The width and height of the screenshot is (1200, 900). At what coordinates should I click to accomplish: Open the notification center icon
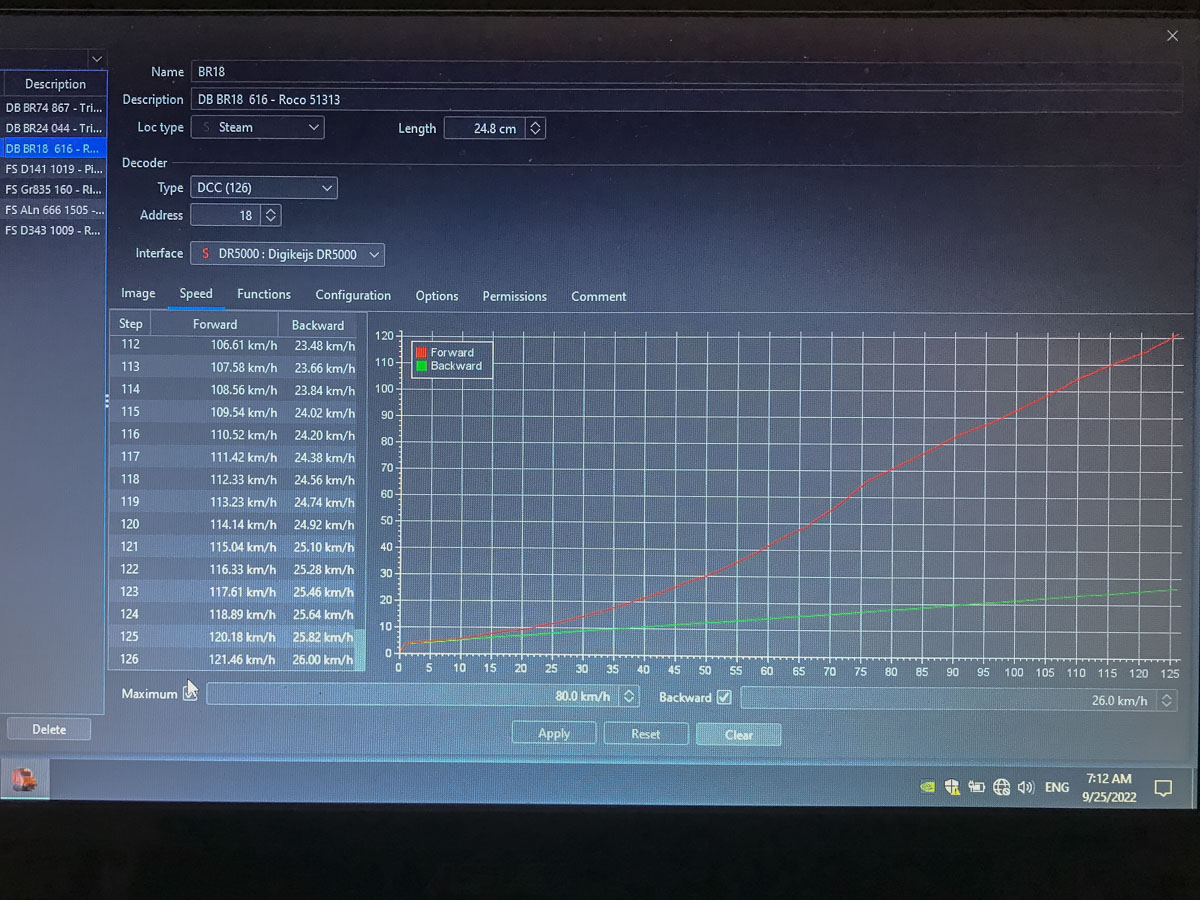(1163, 788)
